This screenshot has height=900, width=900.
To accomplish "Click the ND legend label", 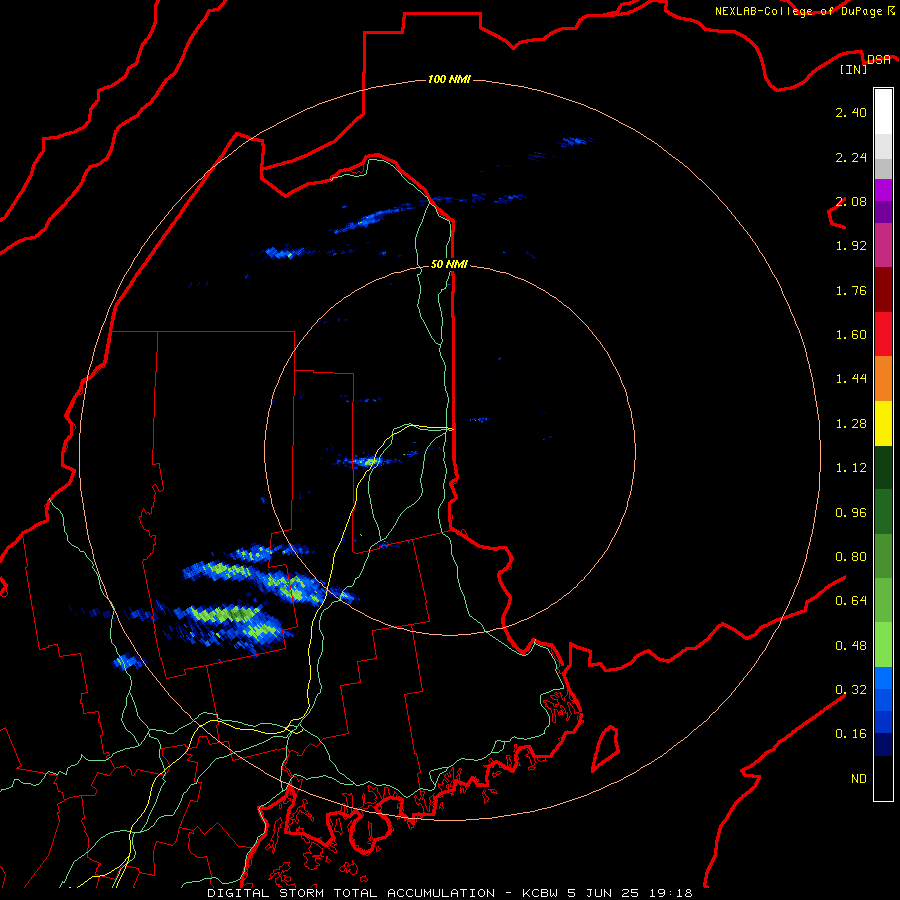I will click(859, 779).
